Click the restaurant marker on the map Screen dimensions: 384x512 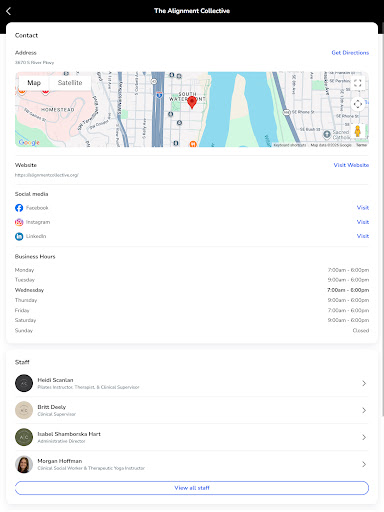[193, 144]
